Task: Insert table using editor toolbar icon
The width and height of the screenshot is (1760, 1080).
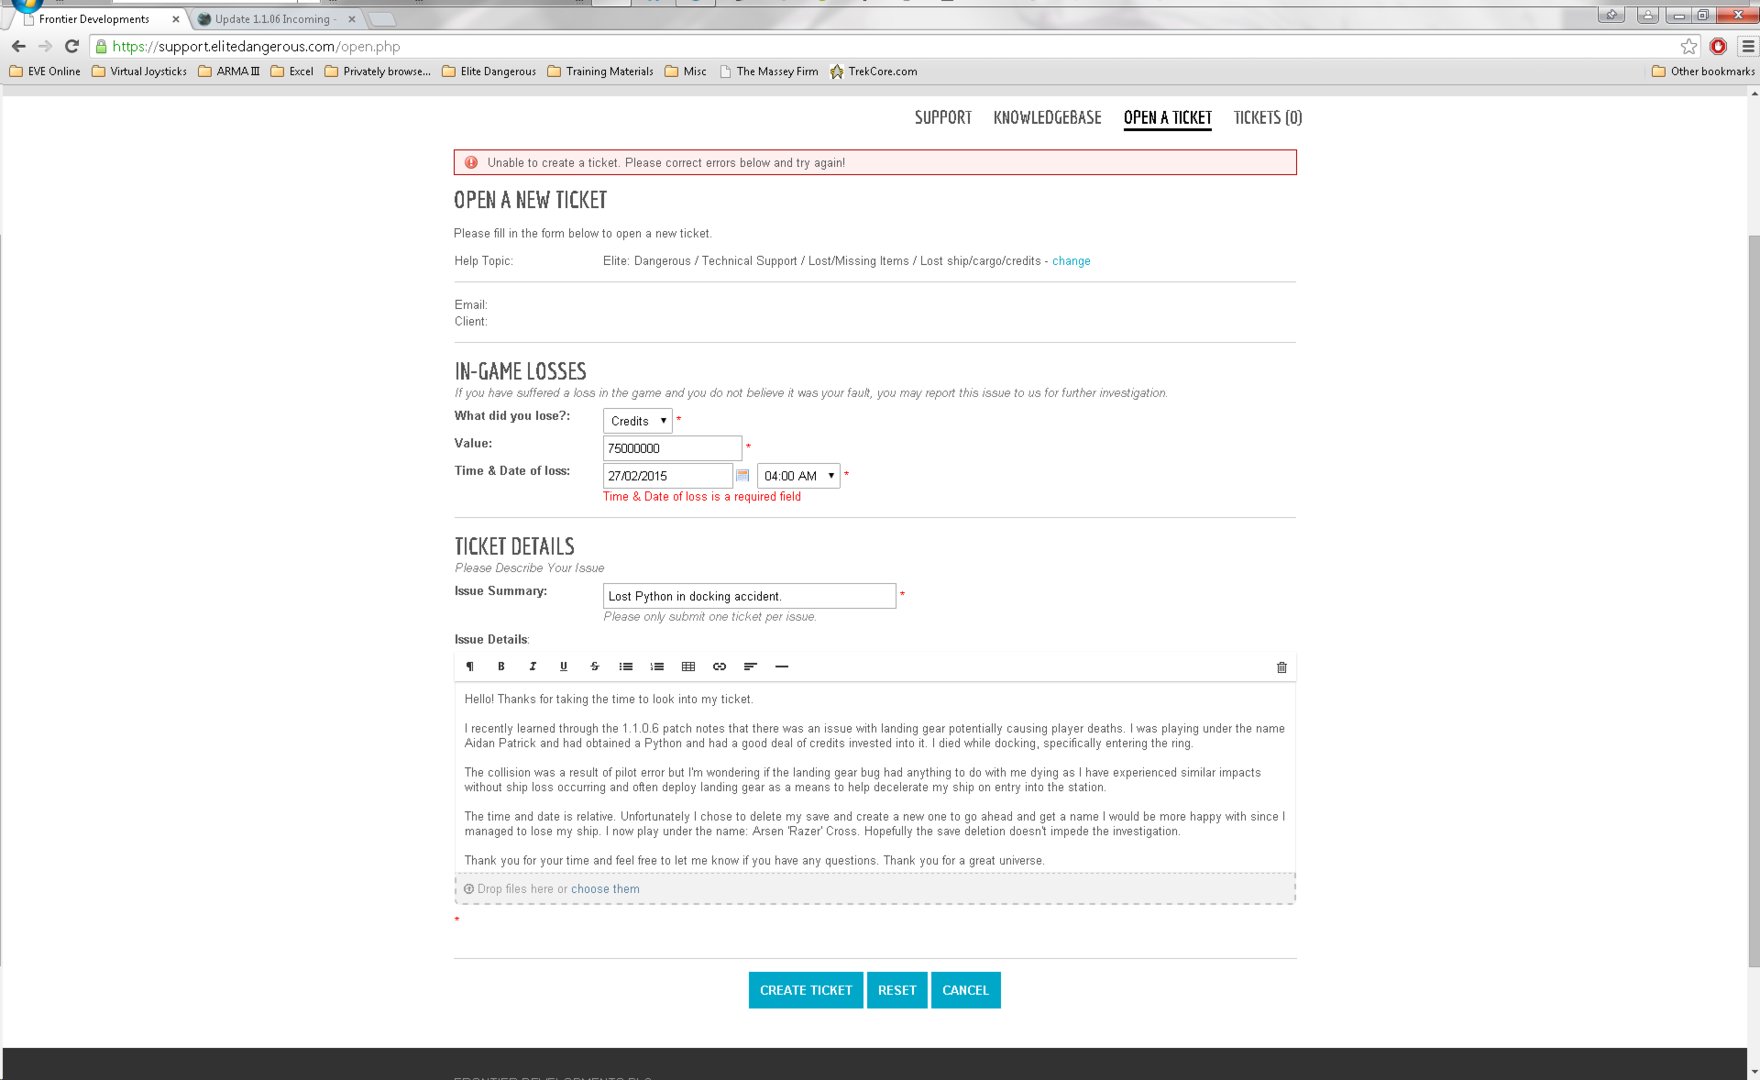Action: (x=688, y=667)
